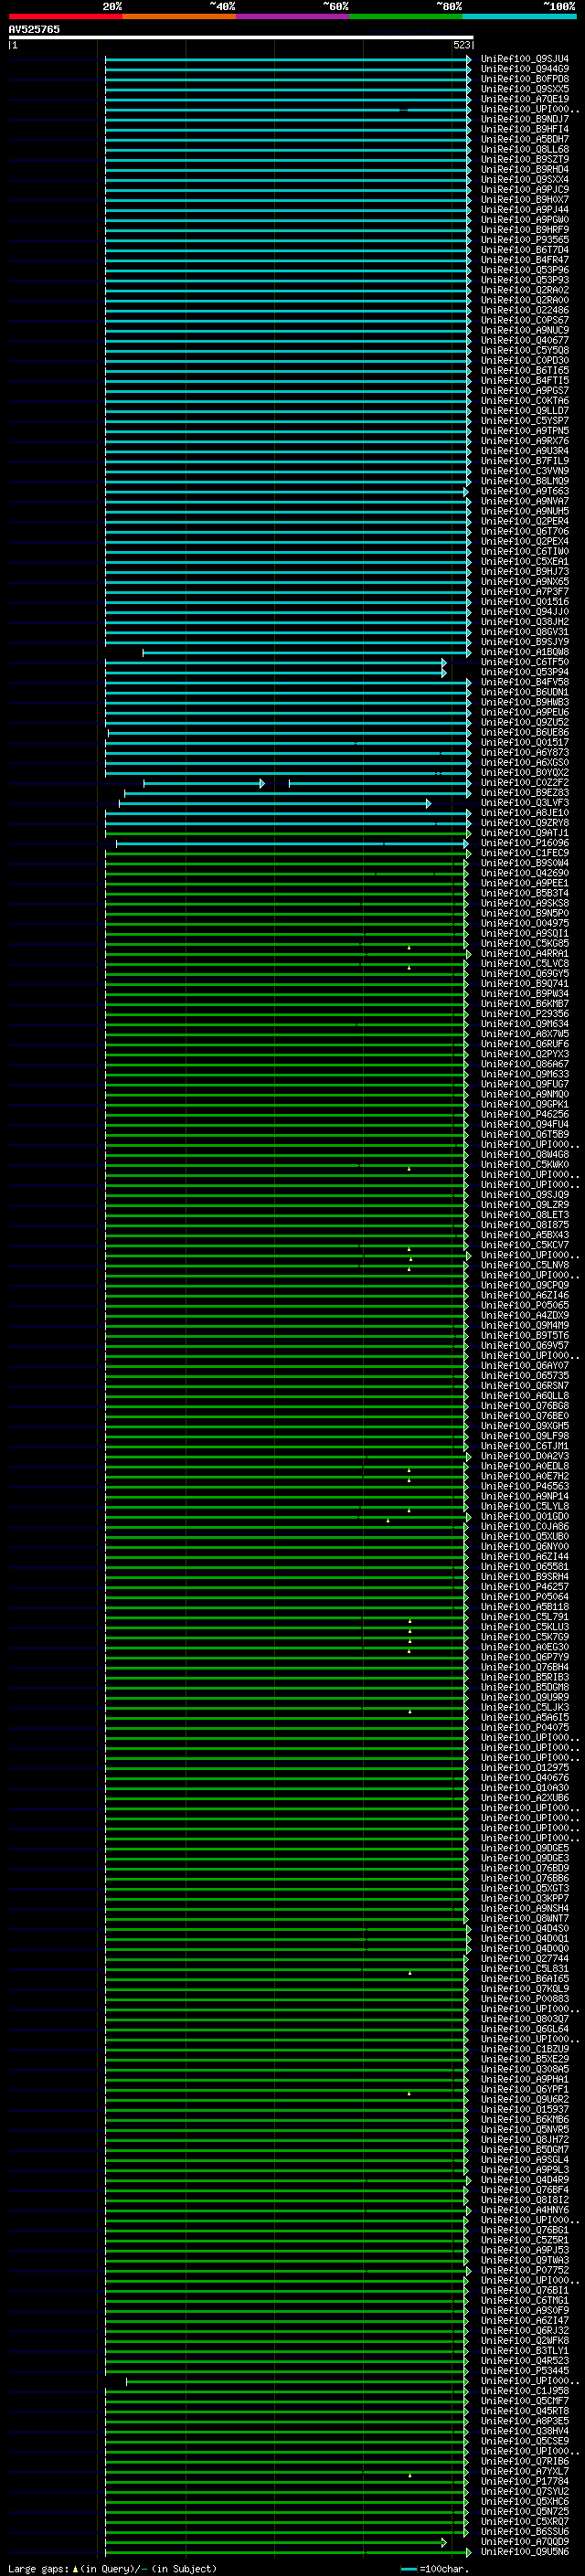The image size is (585, 2576).
Task: Select label UniRef100_O04975
Action: click(524, 923)
